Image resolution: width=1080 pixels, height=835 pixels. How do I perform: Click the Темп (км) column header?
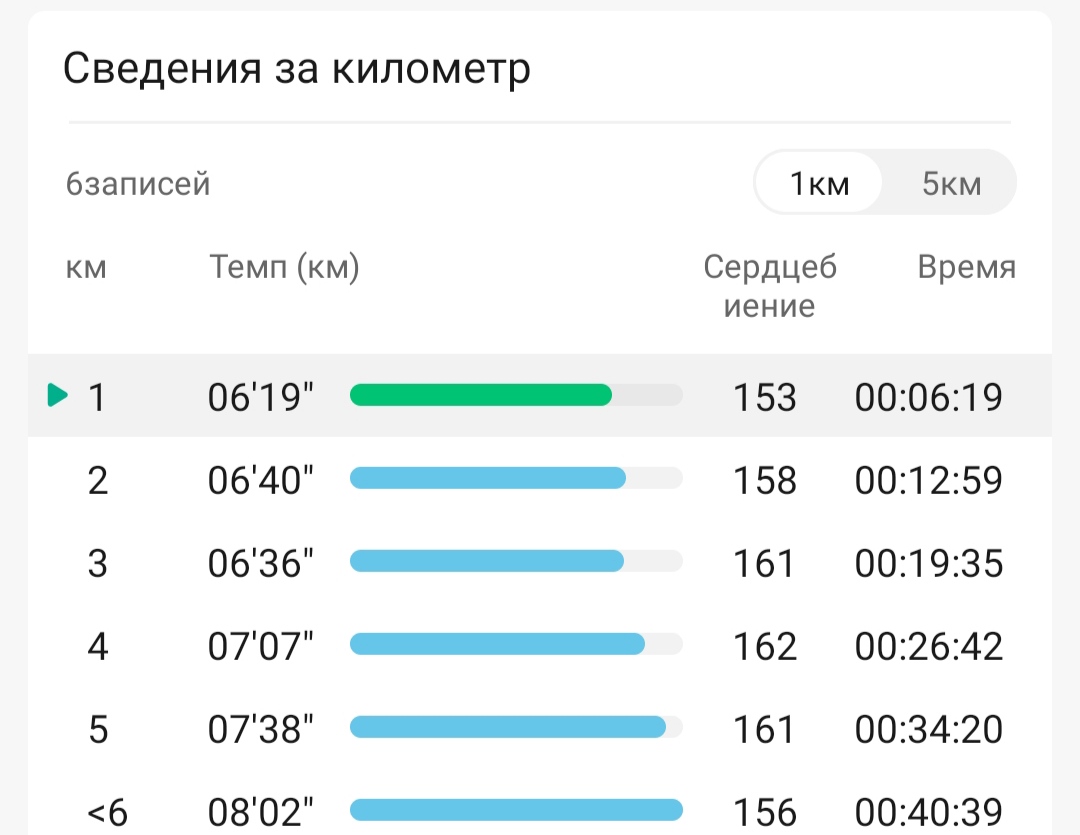point(284,267)
